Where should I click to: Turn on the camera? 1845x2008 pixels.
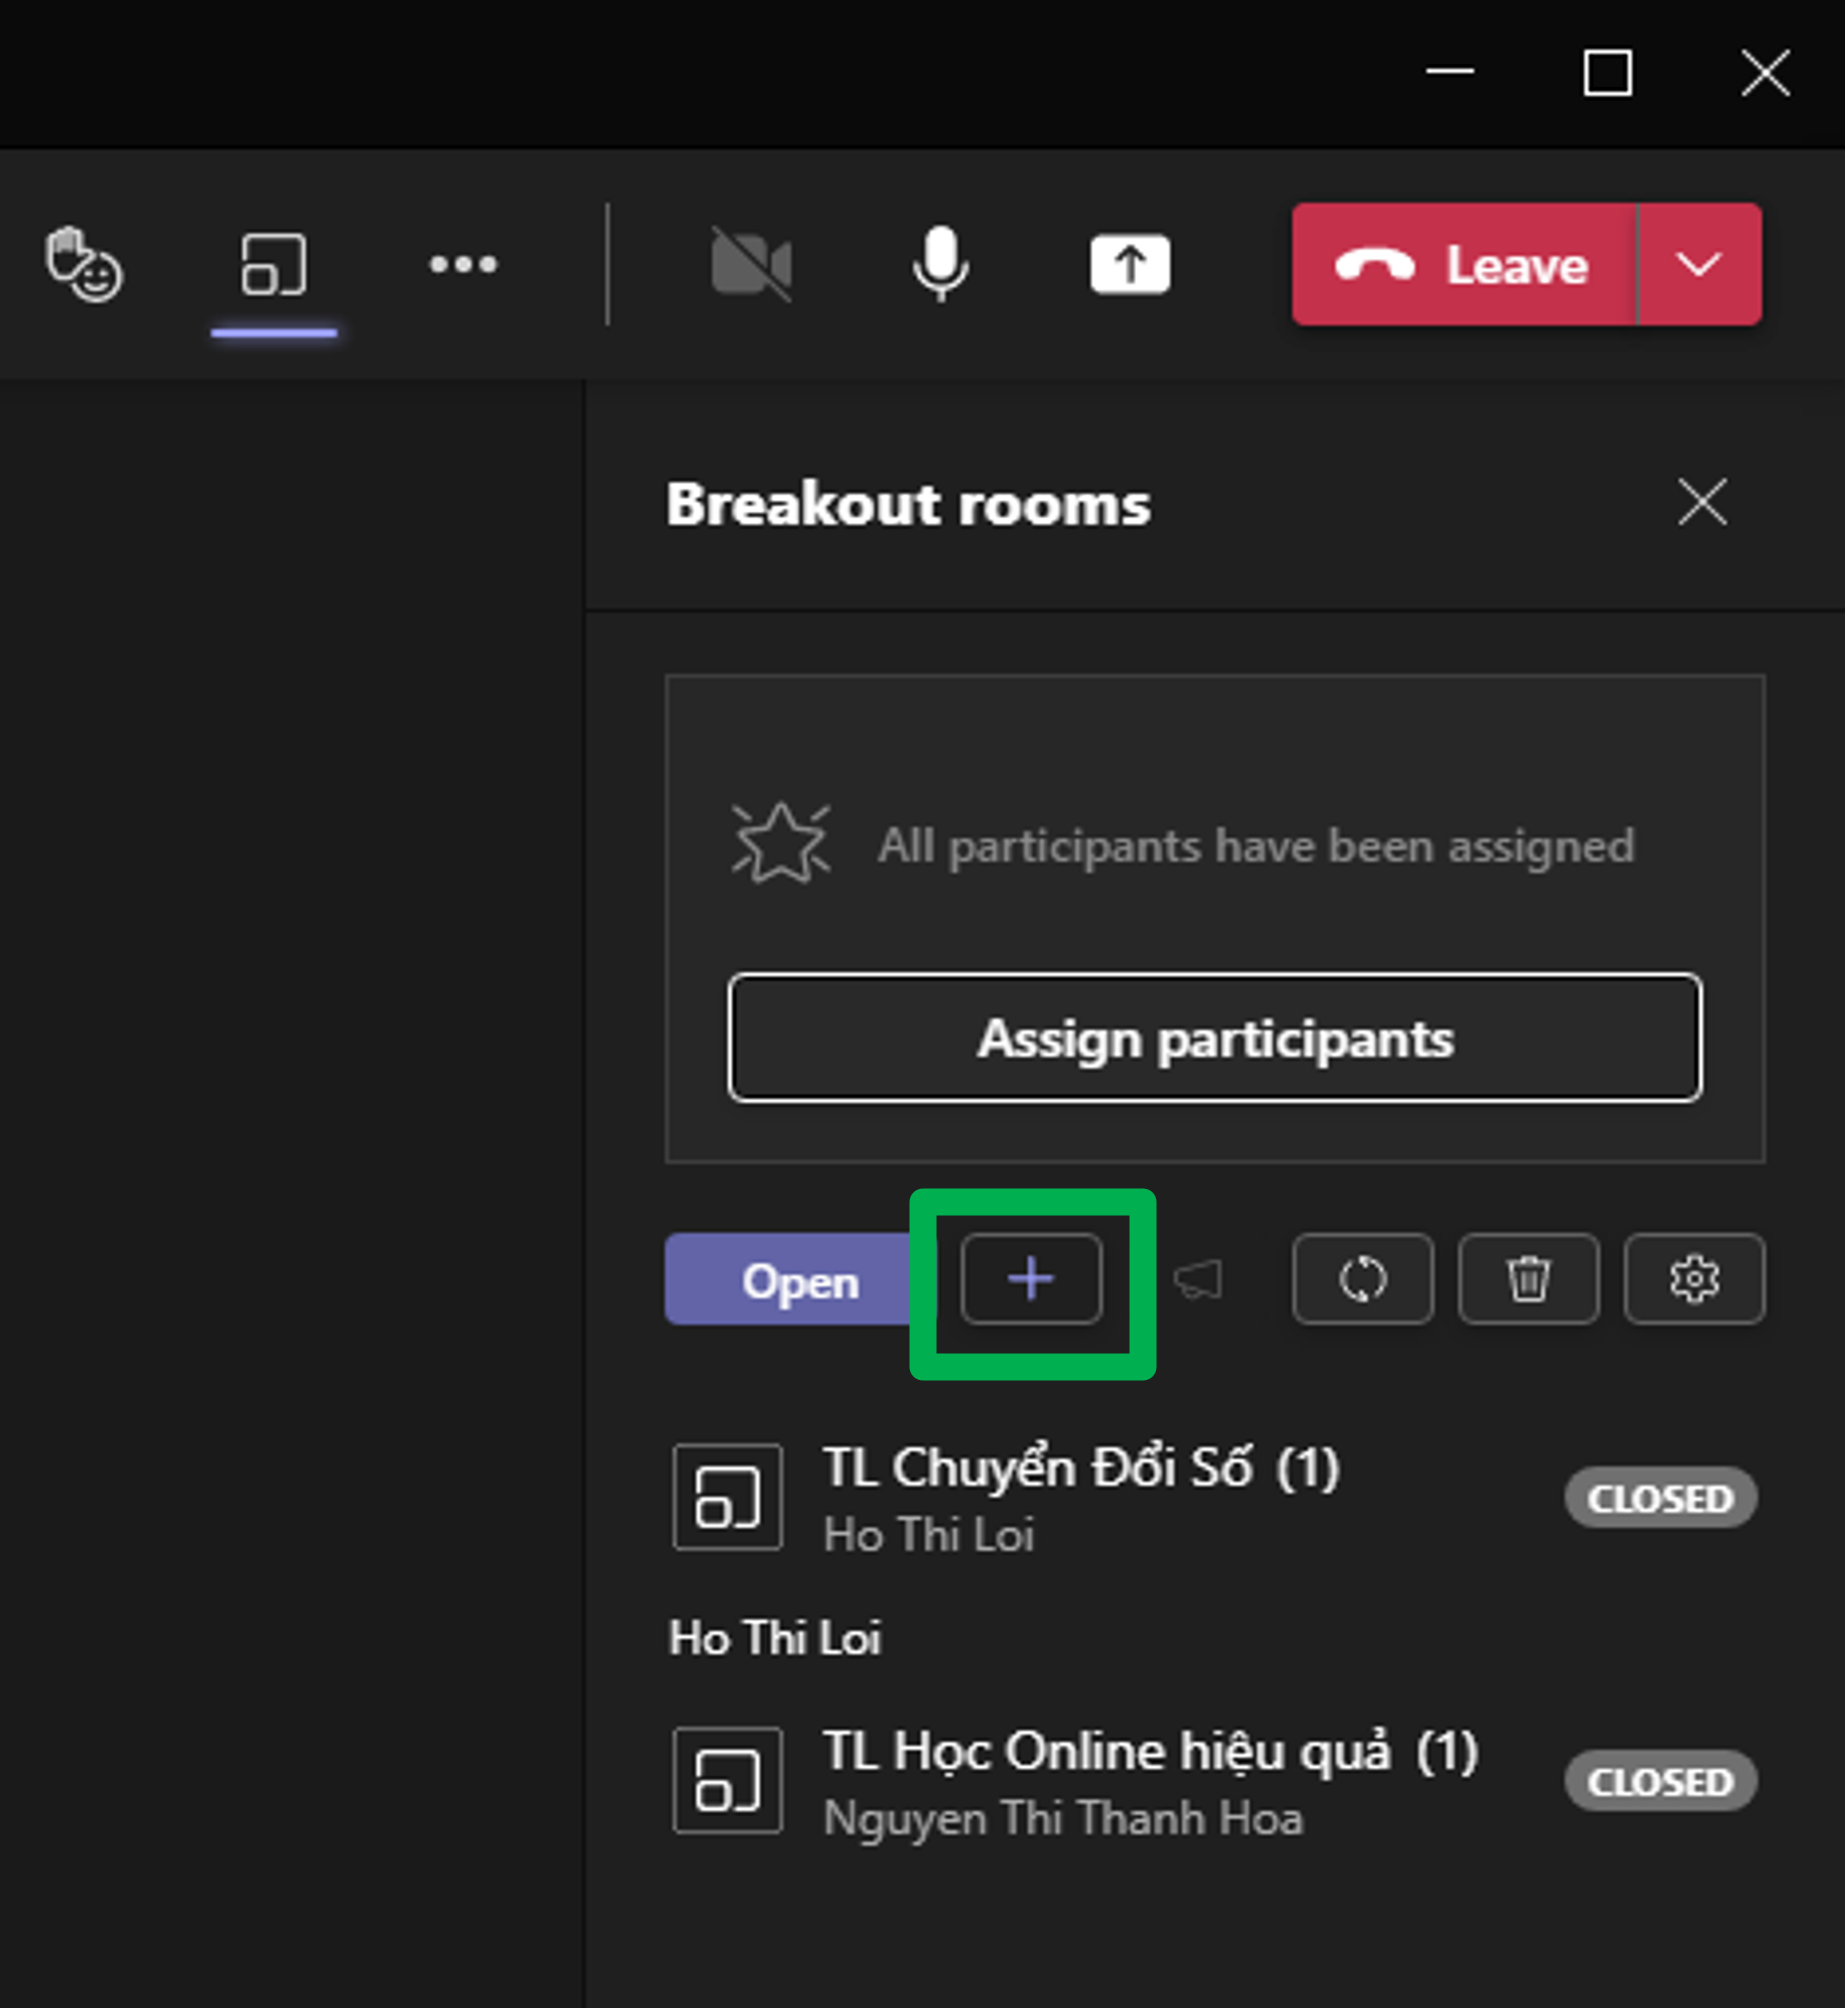751,265
